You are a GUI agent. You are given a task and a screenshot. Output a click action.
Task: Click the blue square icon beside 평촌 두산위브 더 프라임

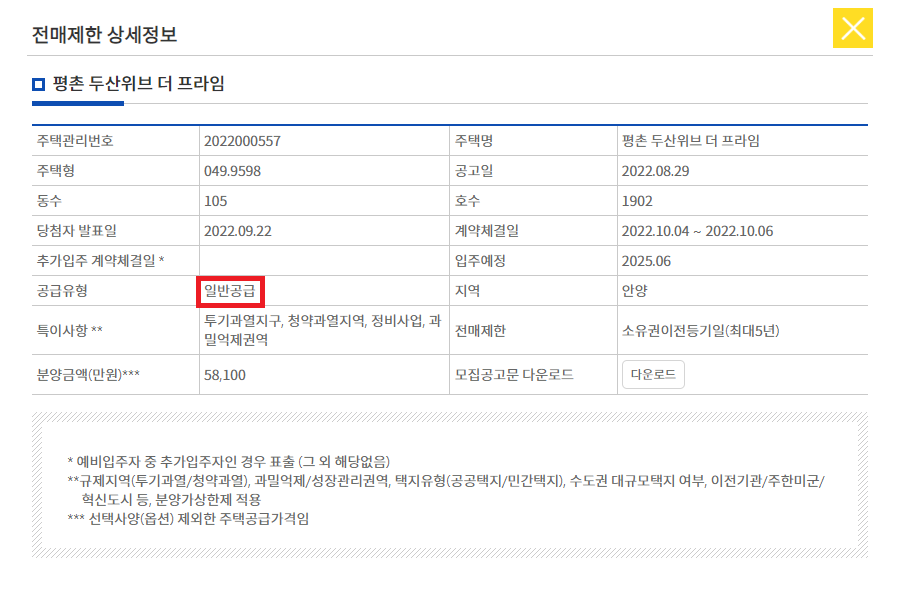click(38, 85)
